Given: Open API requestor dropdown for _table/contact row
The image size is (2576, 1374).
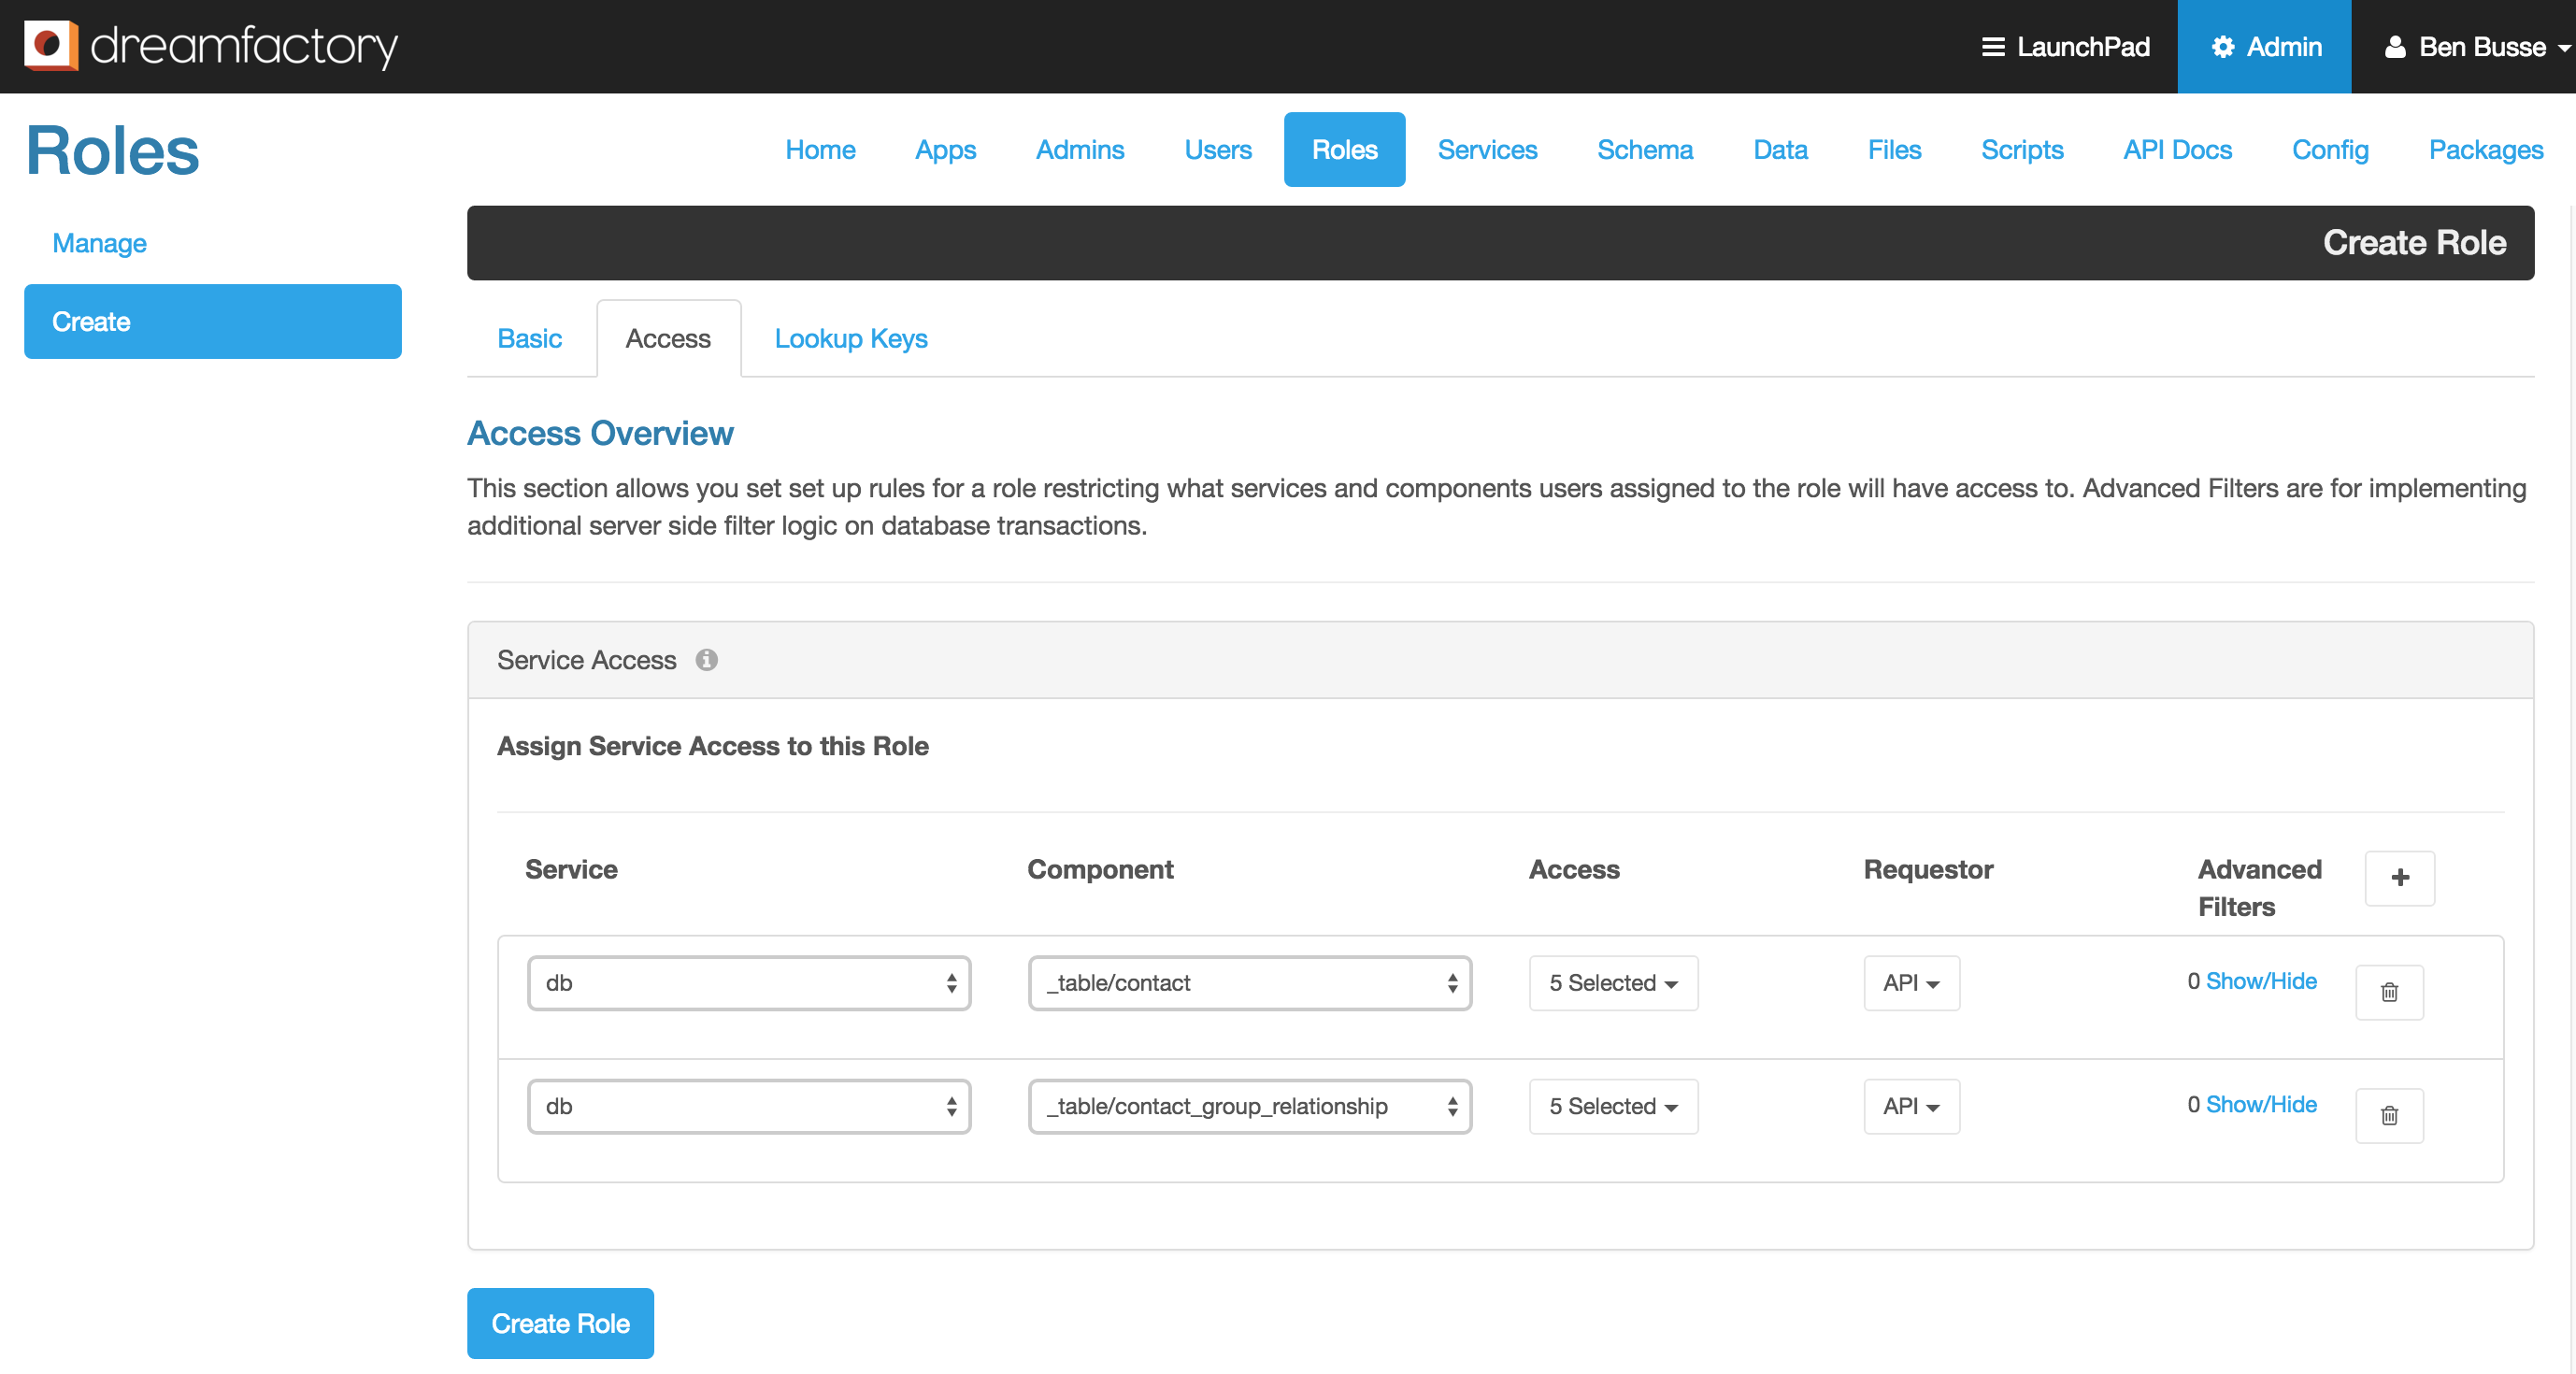Looking at the screenshot, I should pyautogui.click(x=1911, y=983).
